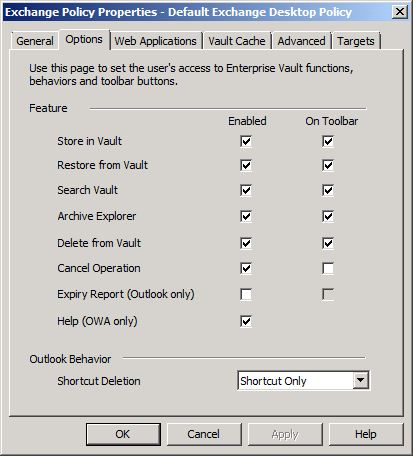This screenshot has height=456, width=413.
Task: Open the Web Applications tab
Action: (156, 41)
